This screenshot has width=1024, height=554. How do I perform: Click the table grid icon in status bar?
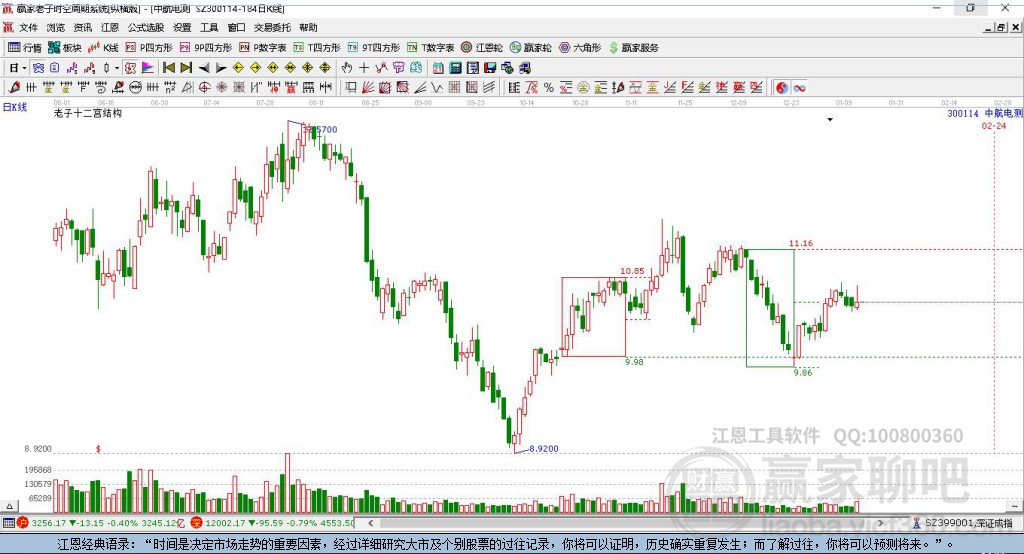pos(8,523)
